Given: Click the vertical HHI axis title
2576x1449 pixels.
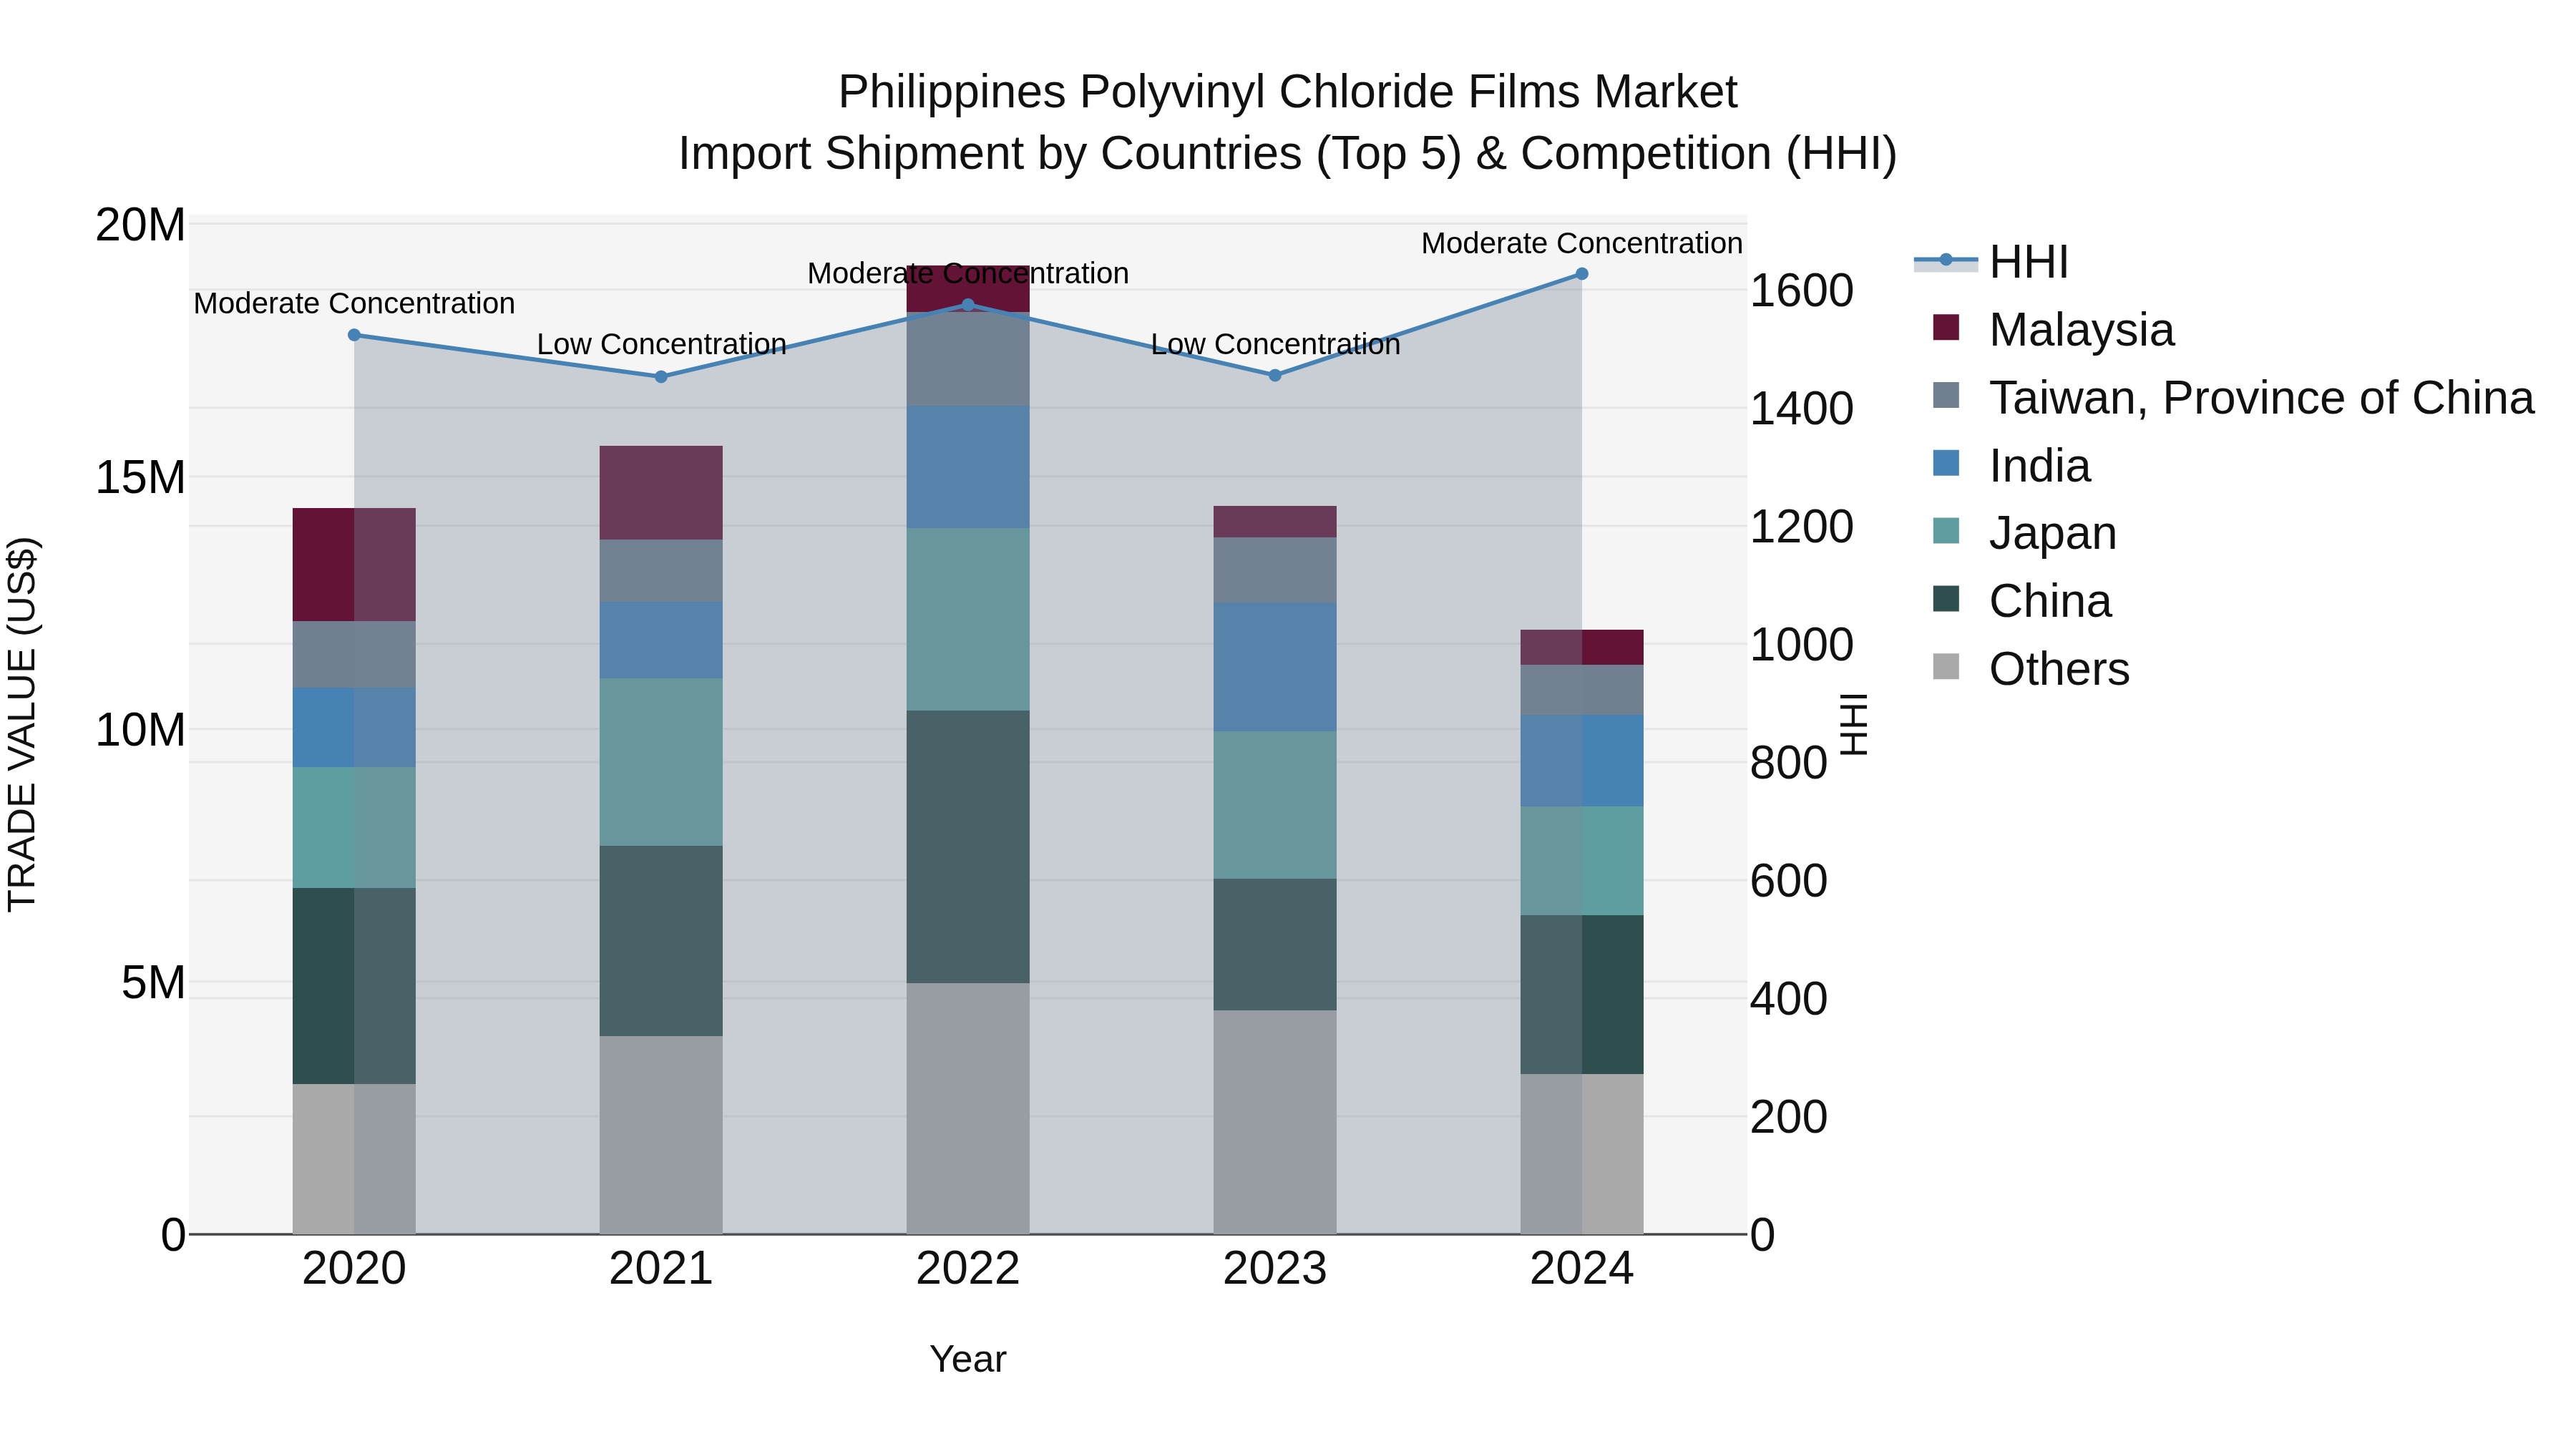Looking at the screenshot, I should point(1854,724).
